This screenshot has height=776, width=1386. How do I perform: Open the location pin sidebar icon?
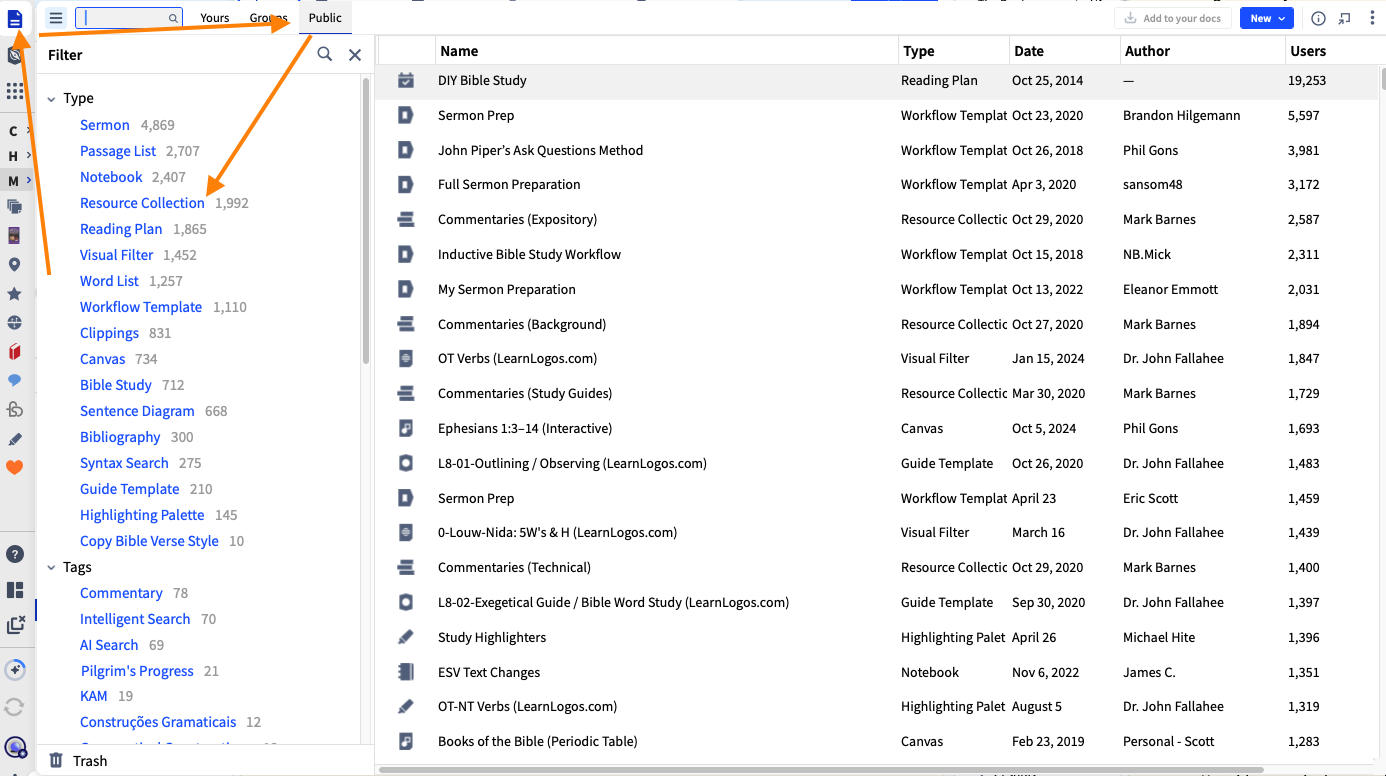[15, 265]
